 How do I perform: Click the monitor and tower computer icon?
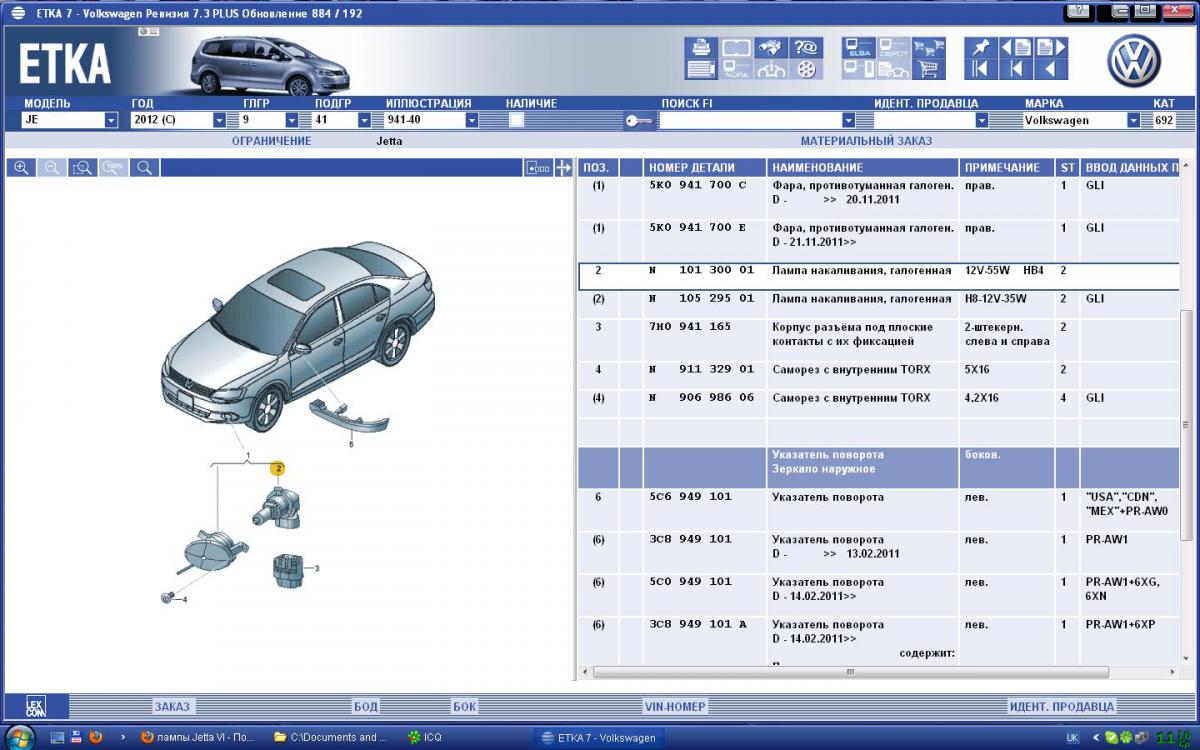pyautogui.click(x=859, y=70)
